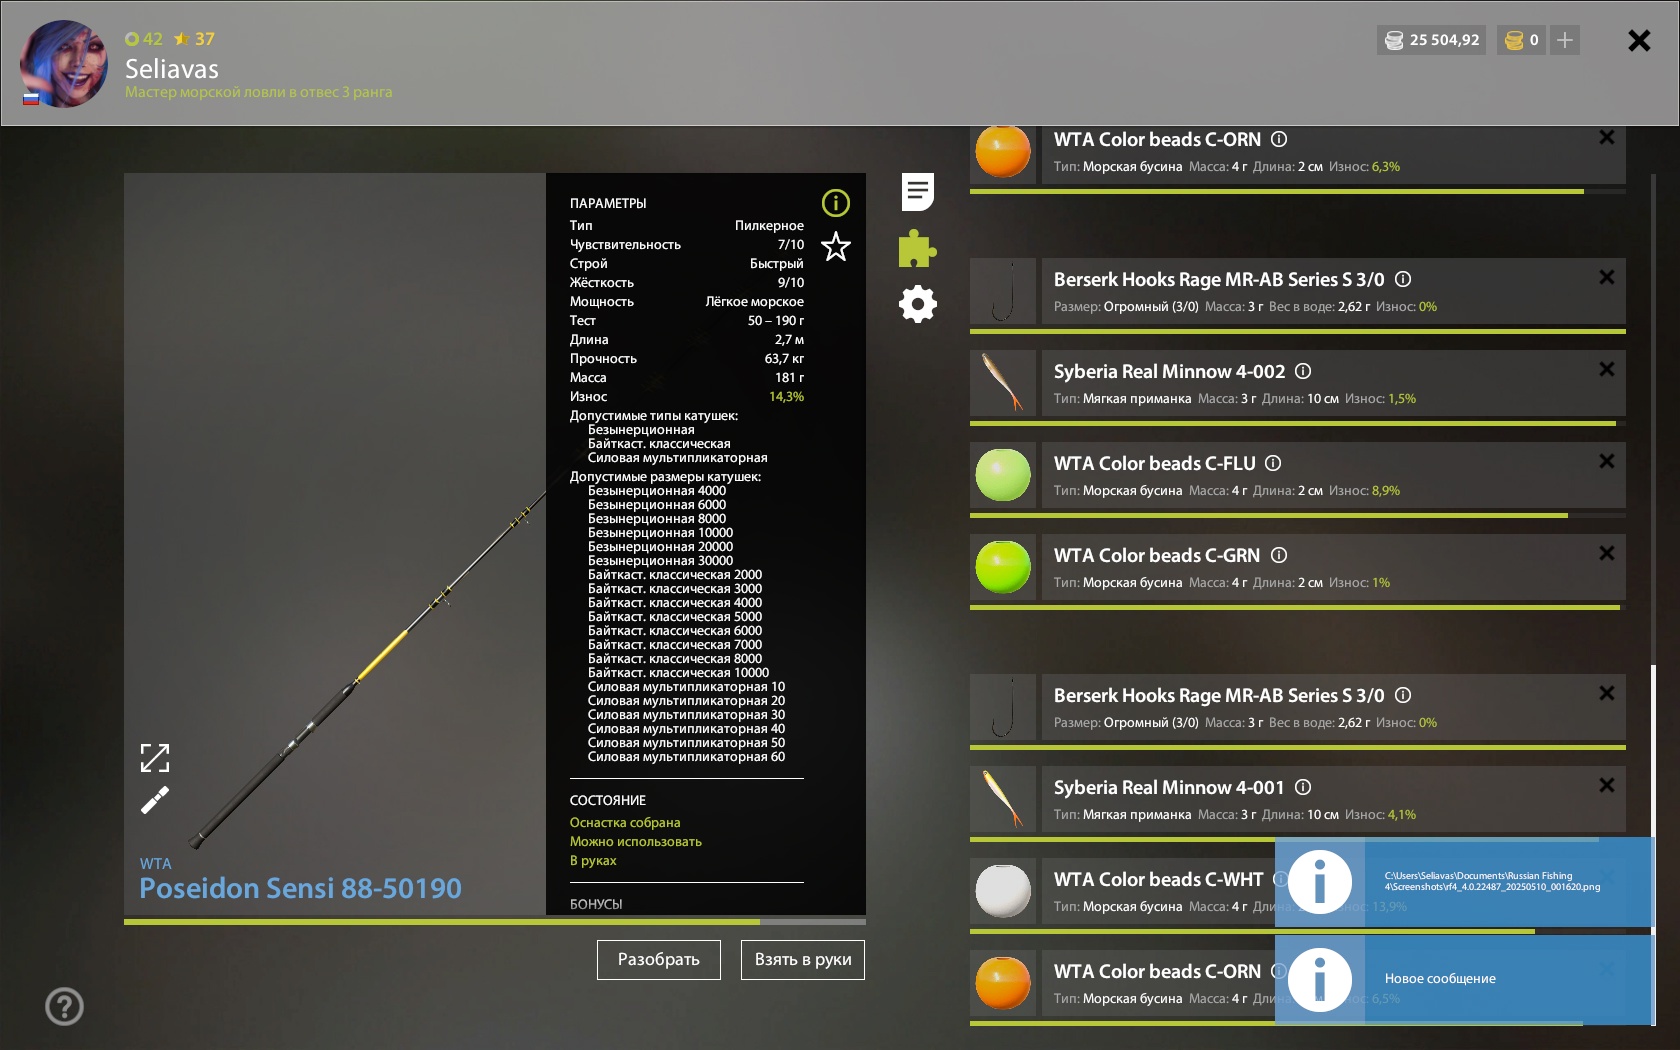Remove second Berserk Hooks Rage MR-AB hook

pyautogui.click(x=1606, y=693)
